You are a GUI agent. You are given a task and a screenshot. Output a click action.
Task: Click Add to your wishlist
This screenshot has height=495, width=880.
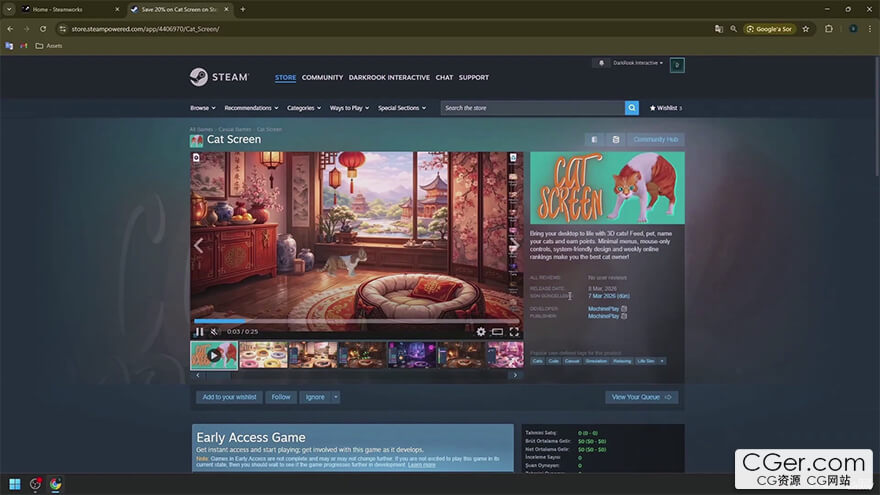point(229,397)
